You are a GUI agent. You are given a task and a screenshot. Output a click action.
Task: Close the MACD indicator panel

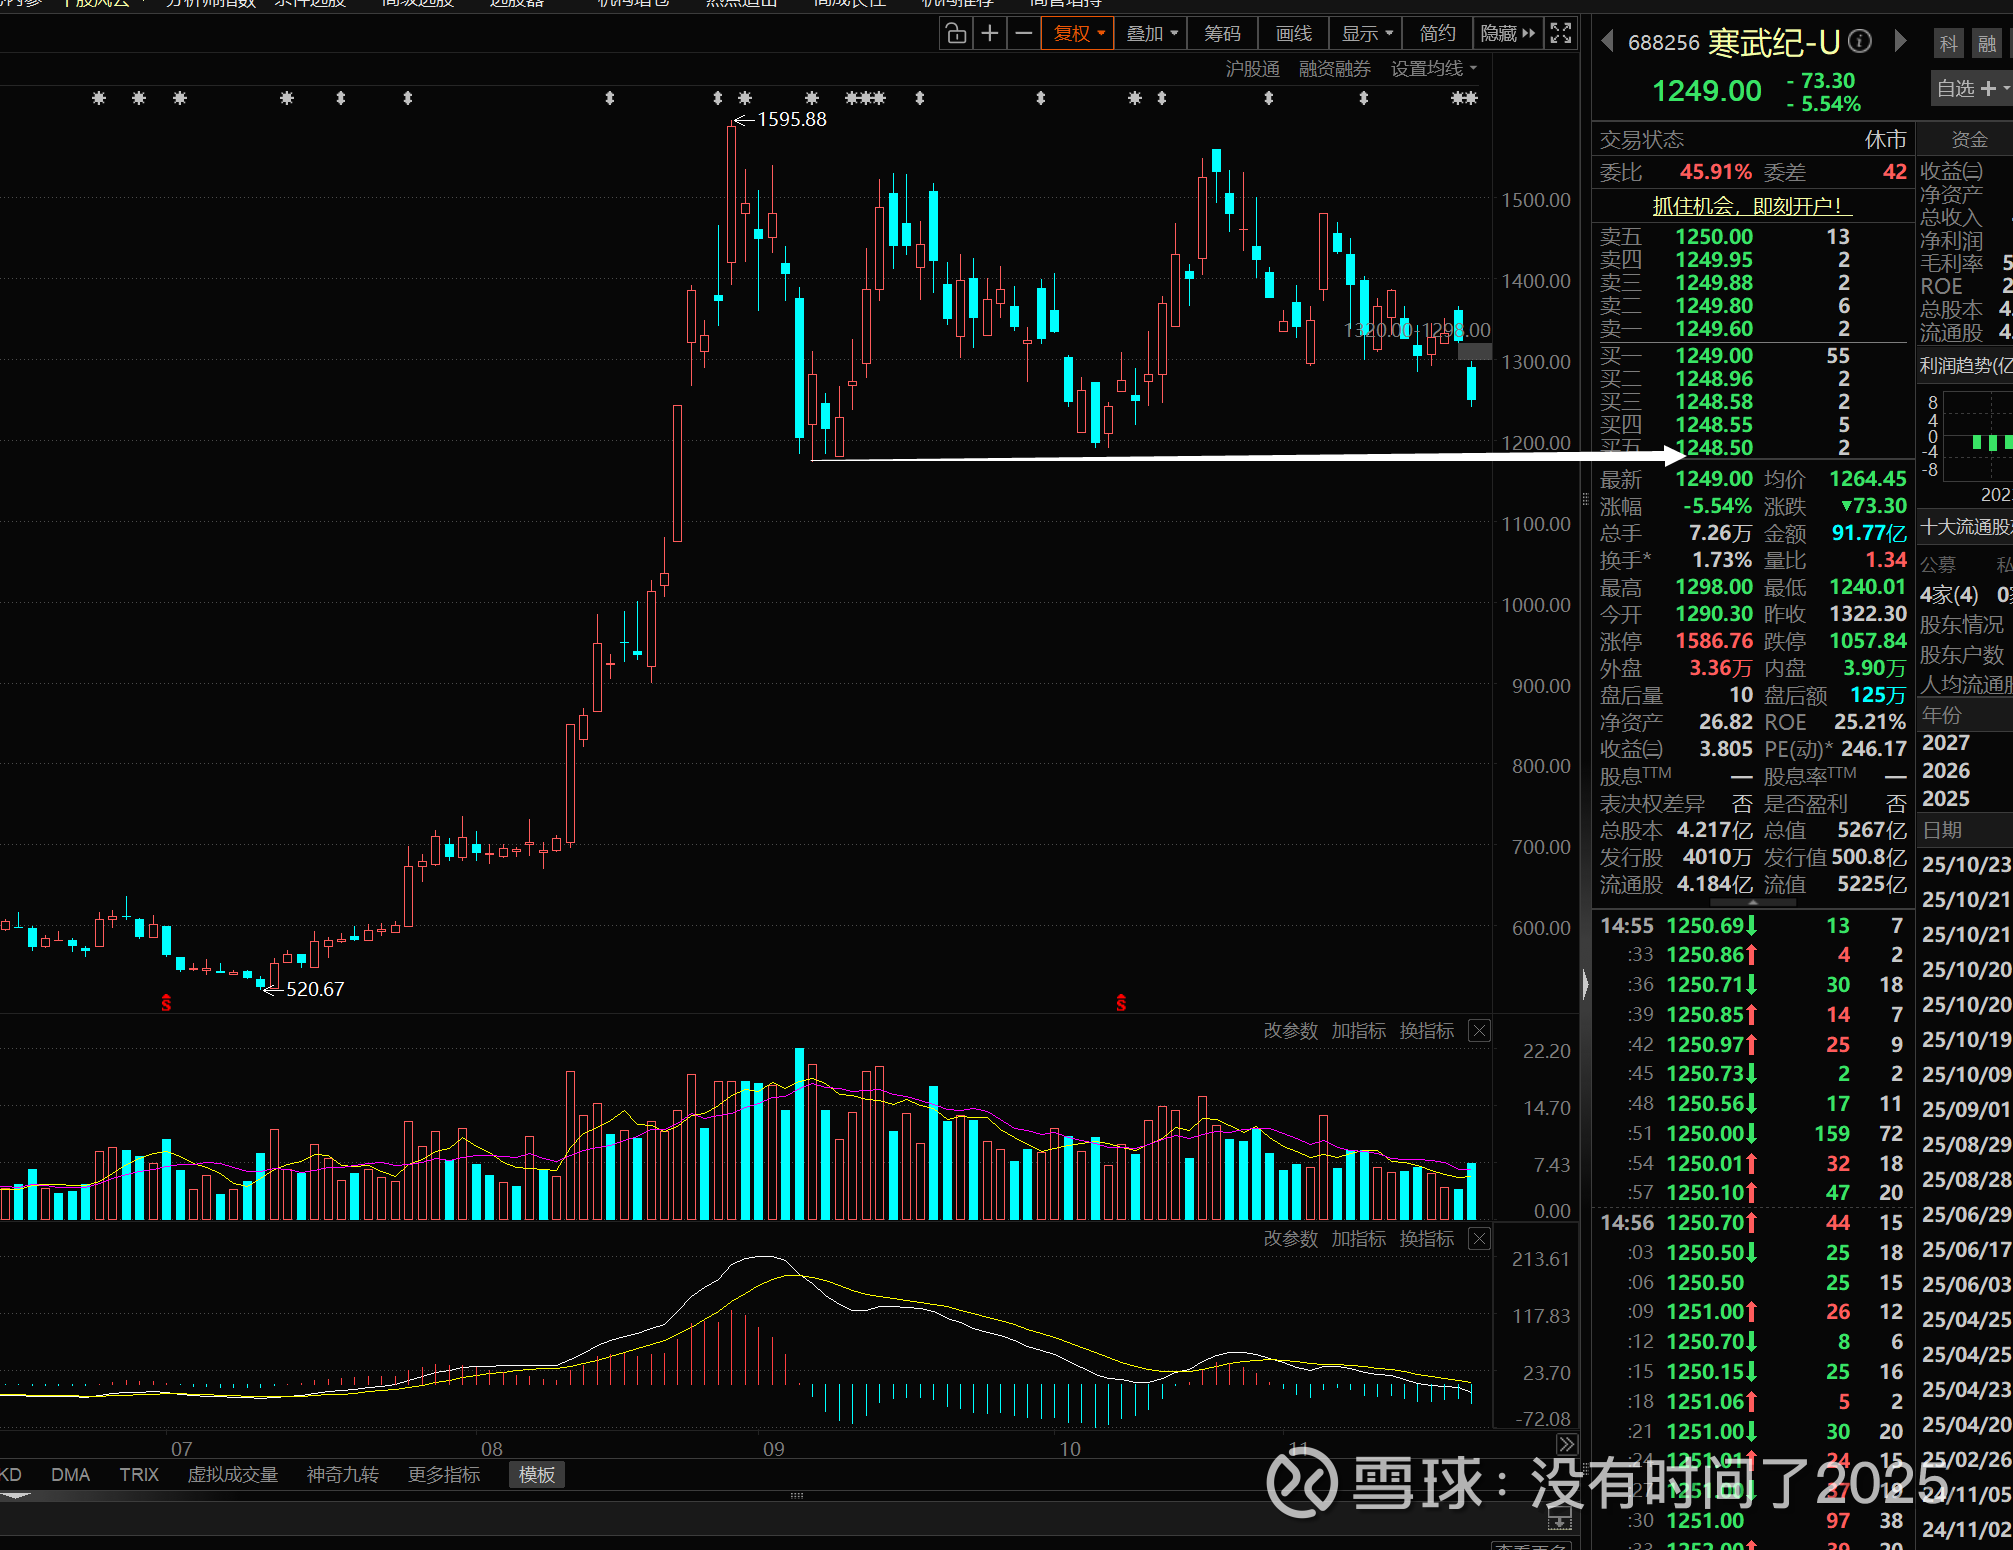[1480, 1239]
